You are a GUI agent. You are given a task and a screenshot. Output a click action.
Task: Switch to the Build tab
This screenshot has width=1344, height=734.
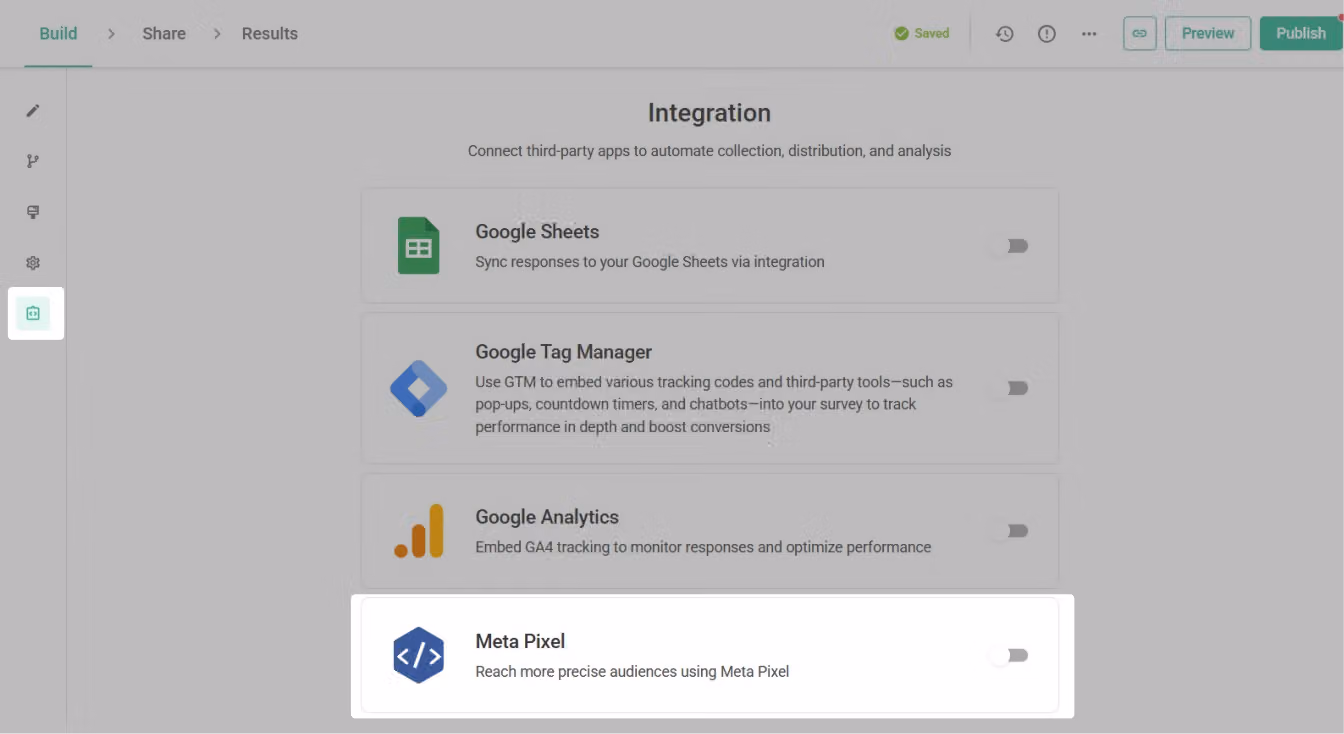[58, 33]
